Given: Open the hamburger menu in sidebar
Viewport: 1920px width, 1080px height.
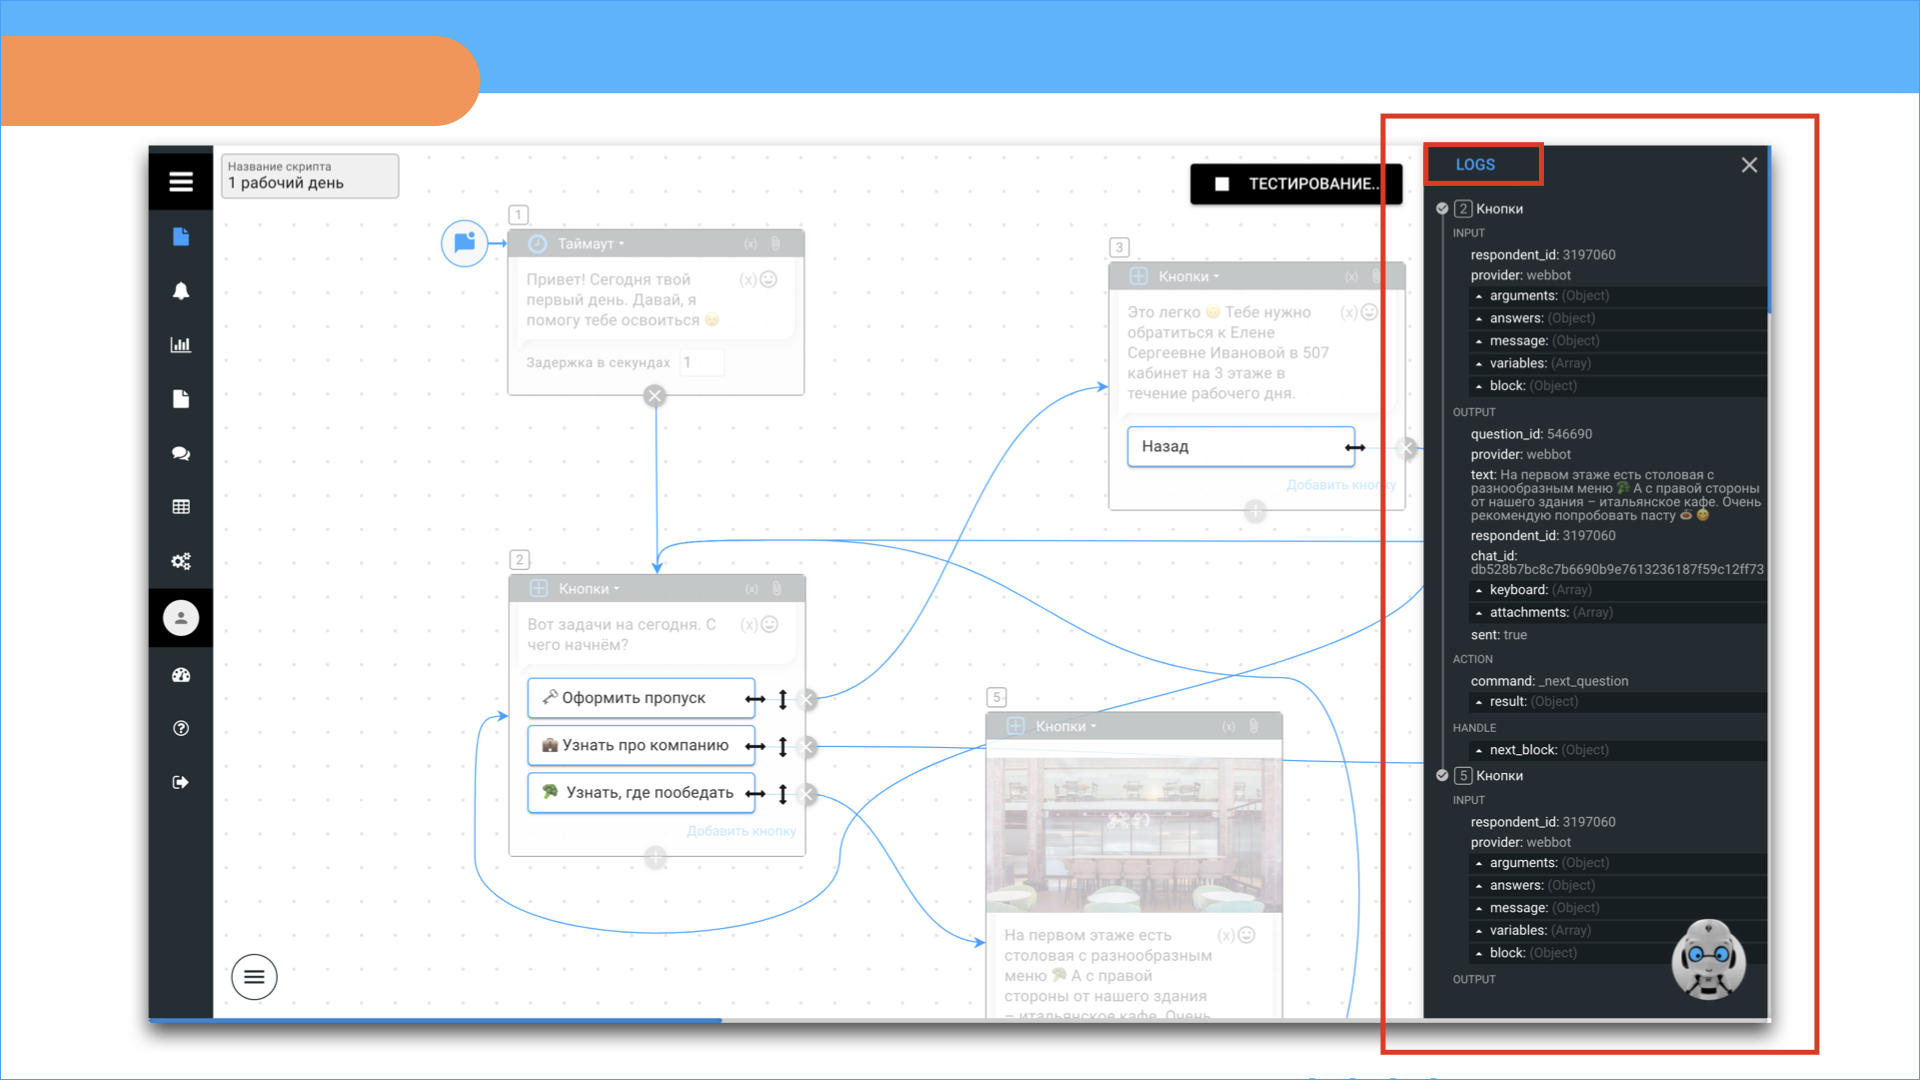Looking at the screenshot, I should [181, 181].
